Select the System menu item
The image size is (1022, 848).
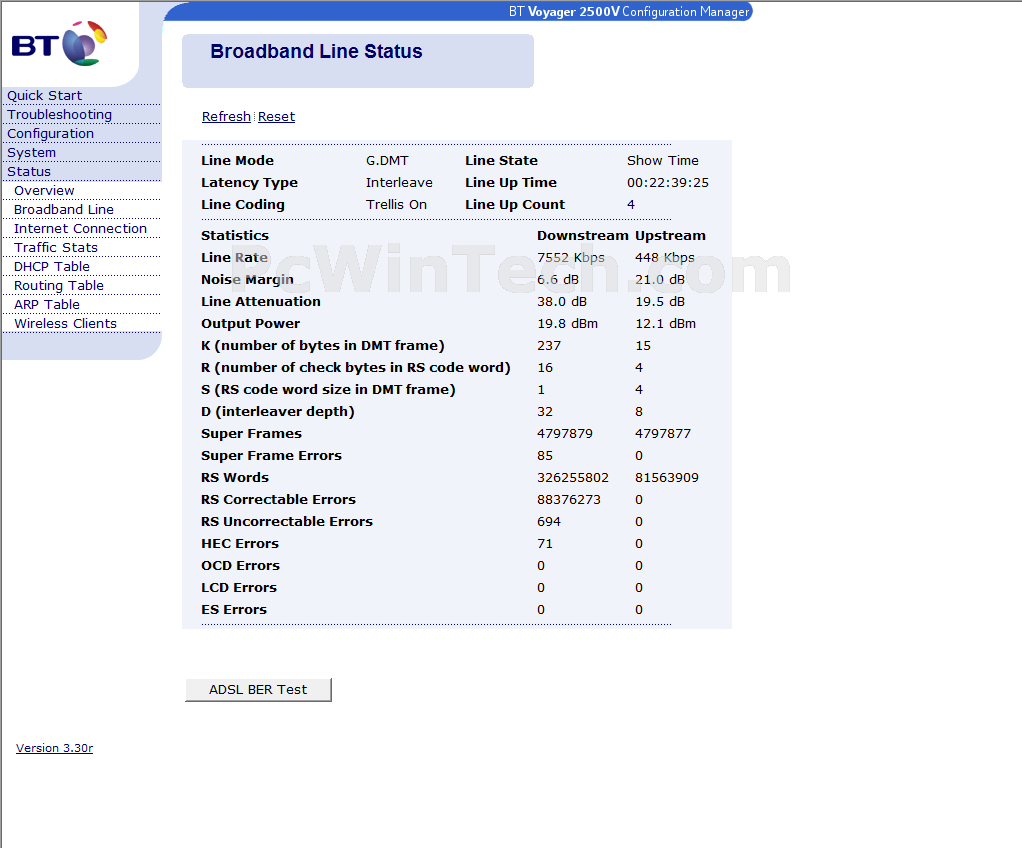point(31,153)
